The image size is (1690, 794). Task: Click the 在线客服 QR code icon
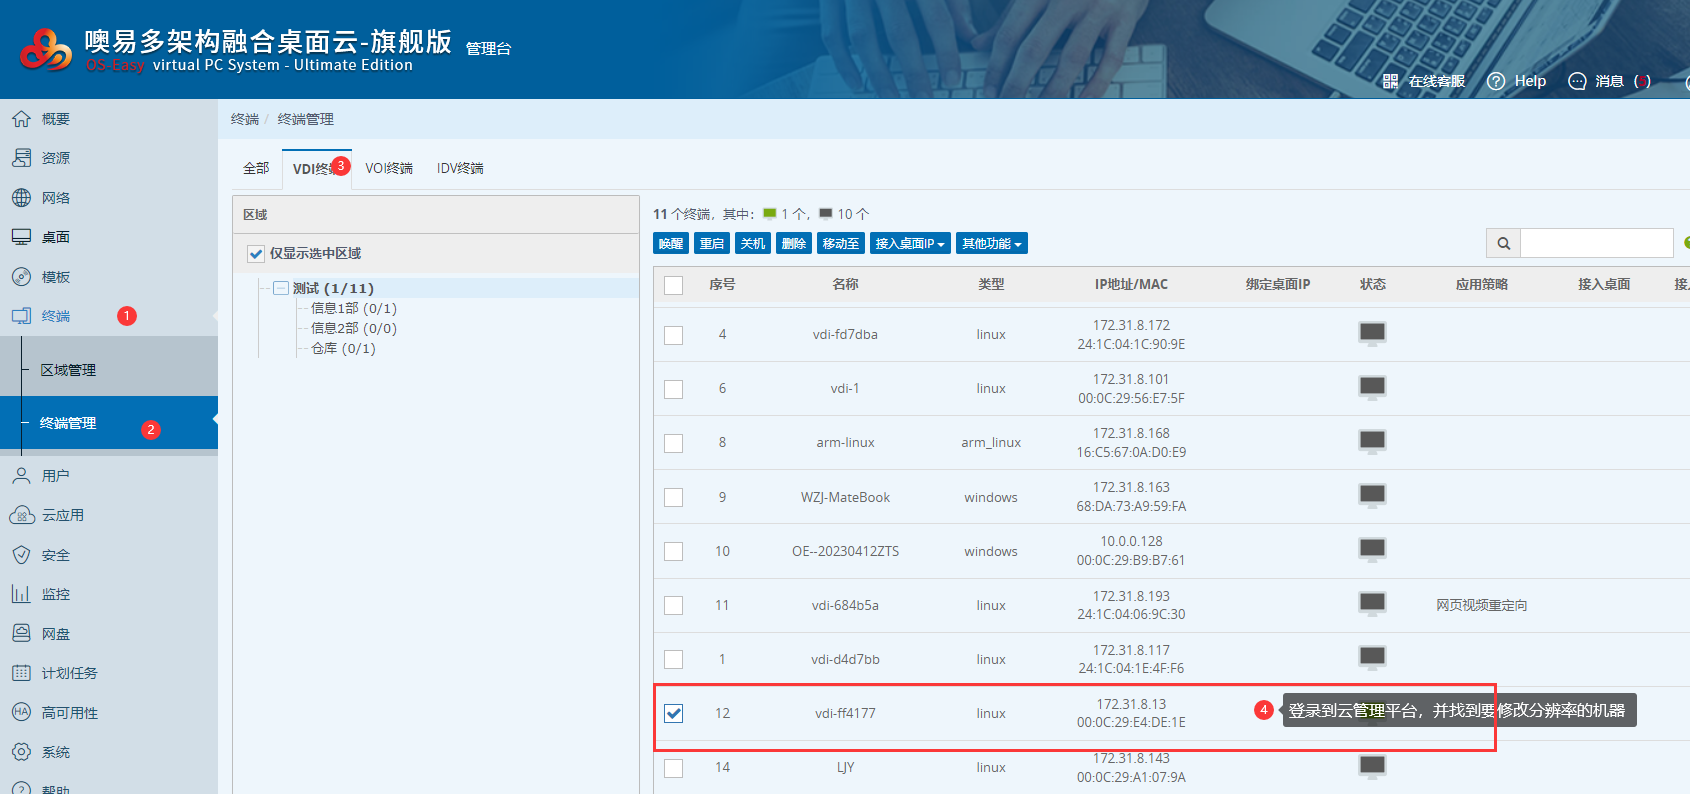(1390, 81)
